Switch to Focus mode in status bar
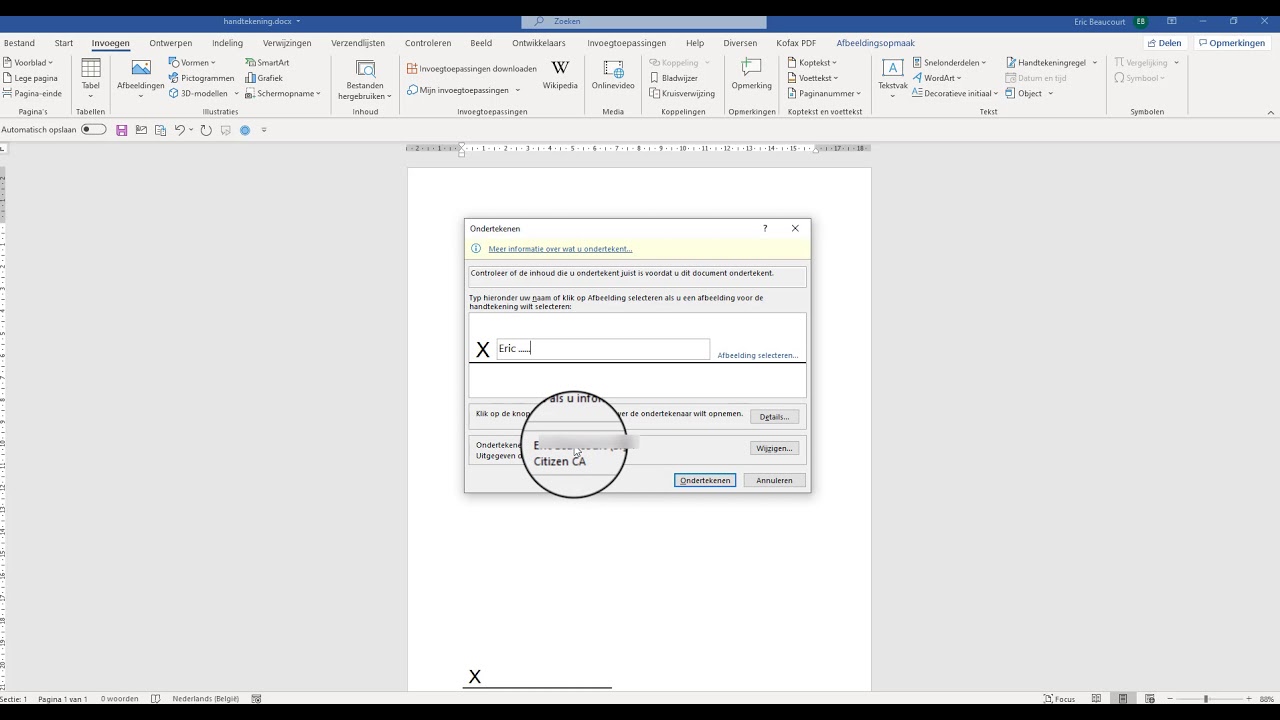 1059,699
